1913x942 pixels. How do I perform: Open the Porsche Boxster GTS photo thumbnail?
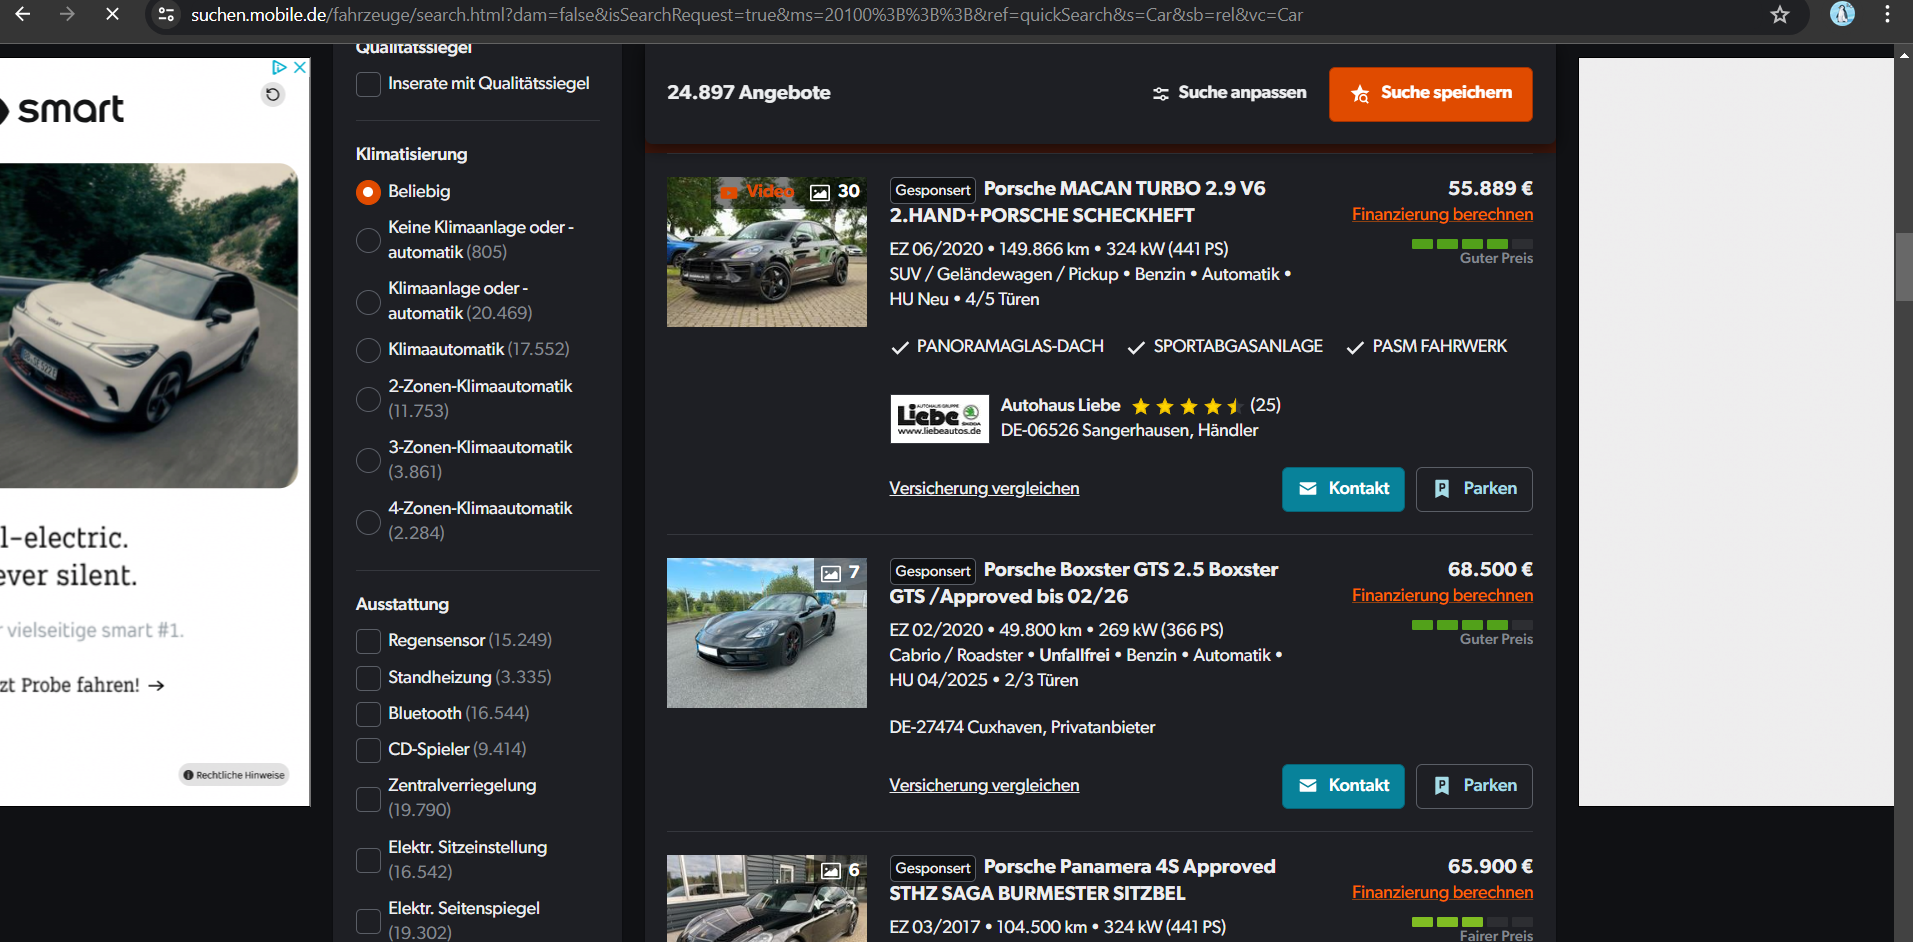point(766,633)
